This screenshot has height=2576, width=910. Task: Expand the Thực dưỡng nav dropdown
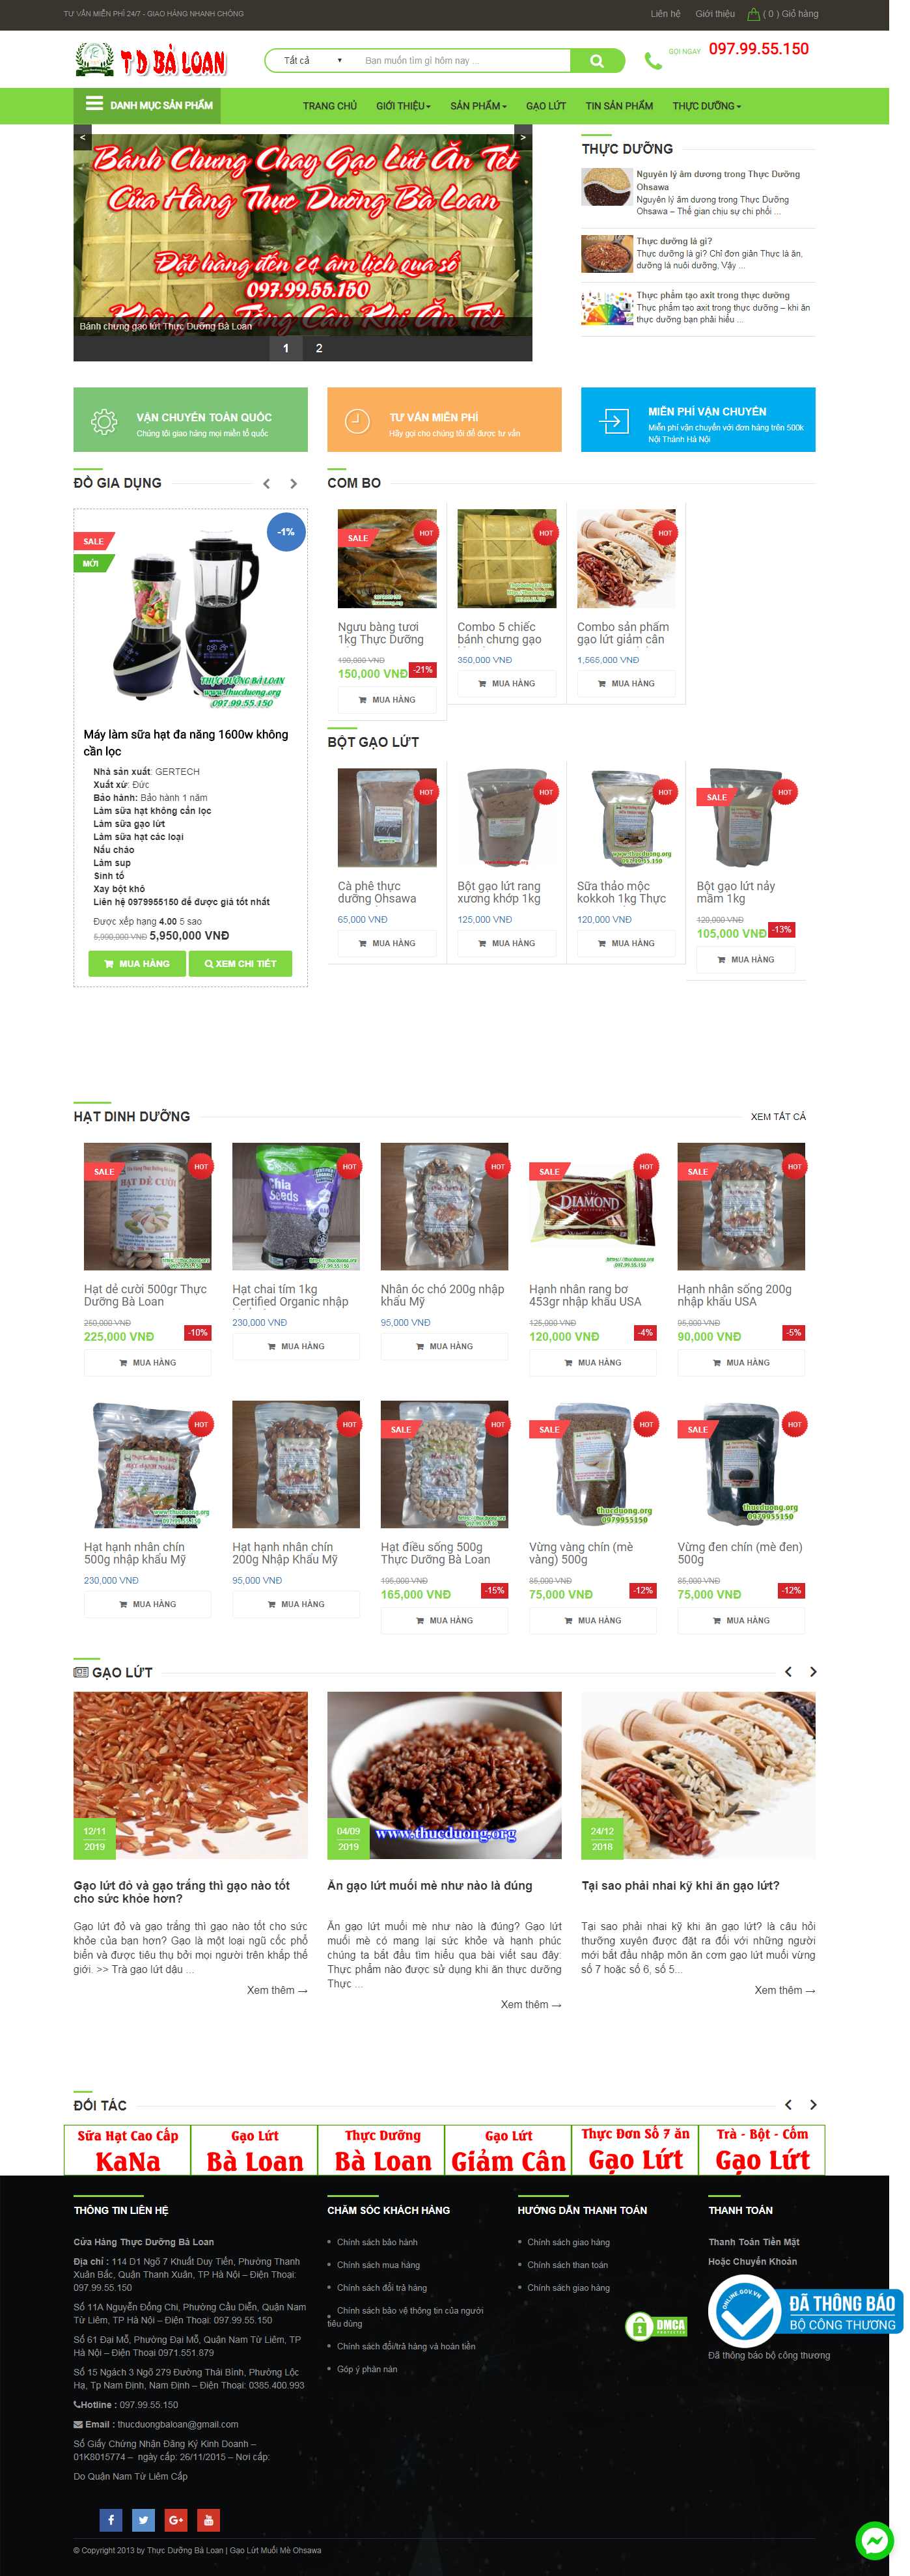click(706, 106)
